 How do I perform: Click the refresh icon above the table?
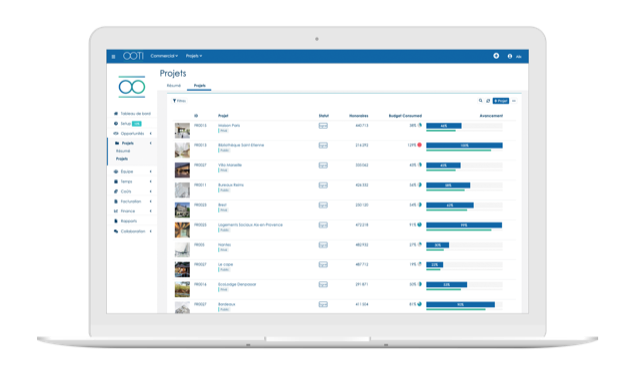tap(488, 101)
